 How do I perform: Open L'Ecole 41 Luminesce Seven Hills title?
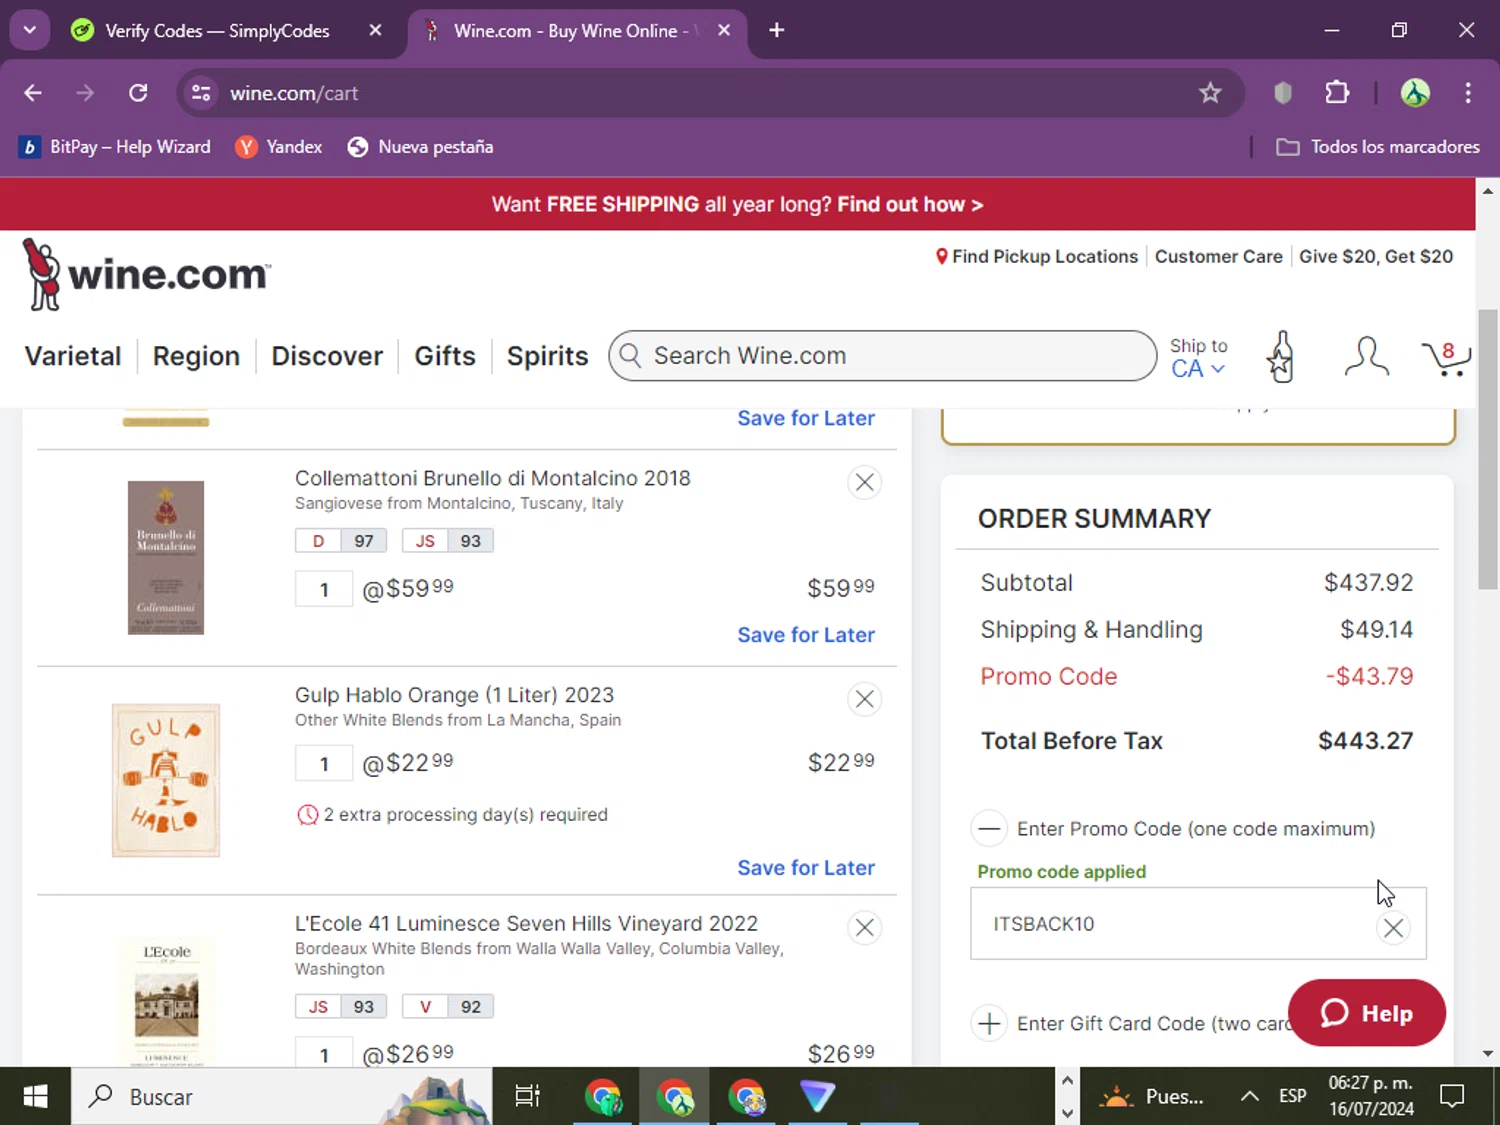click(526, 924)
